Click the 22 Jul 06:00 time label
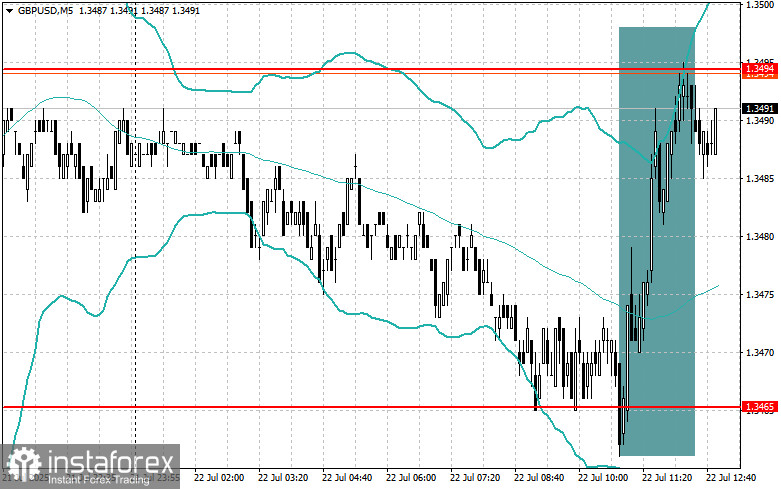Viewport: 781px width, 489px height. click(411, 478)
